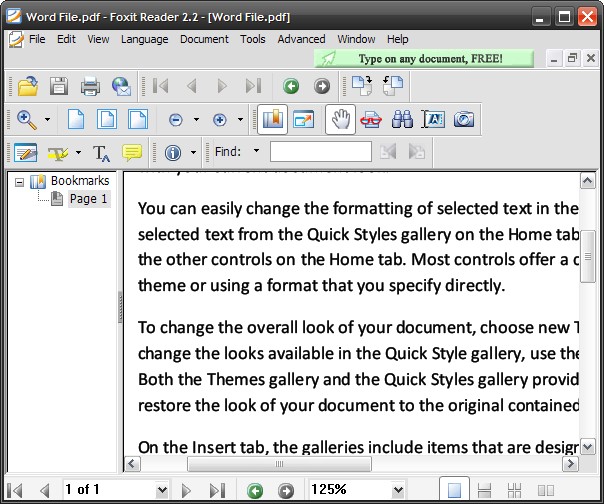Toggle the bookmarks navigation panel icon
This screenshot has width=604, height=504.
pyautogui.click(x=272, y=119)
